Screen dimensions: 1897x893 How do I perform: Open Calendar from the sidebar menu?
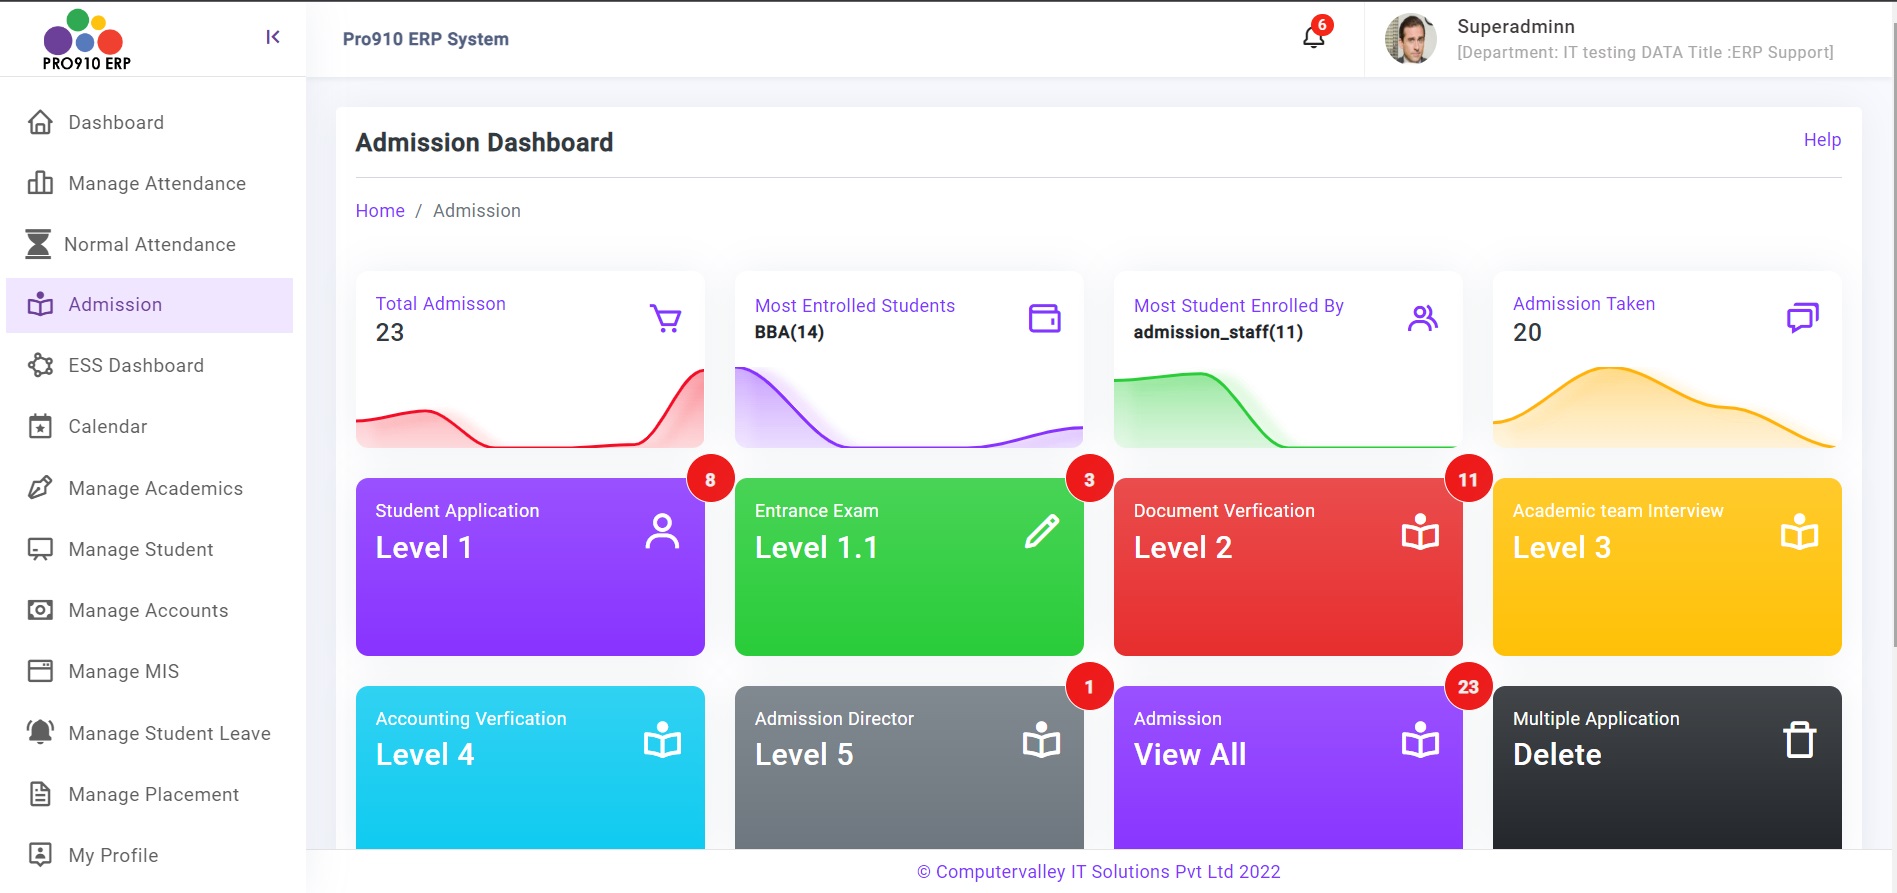107,426
